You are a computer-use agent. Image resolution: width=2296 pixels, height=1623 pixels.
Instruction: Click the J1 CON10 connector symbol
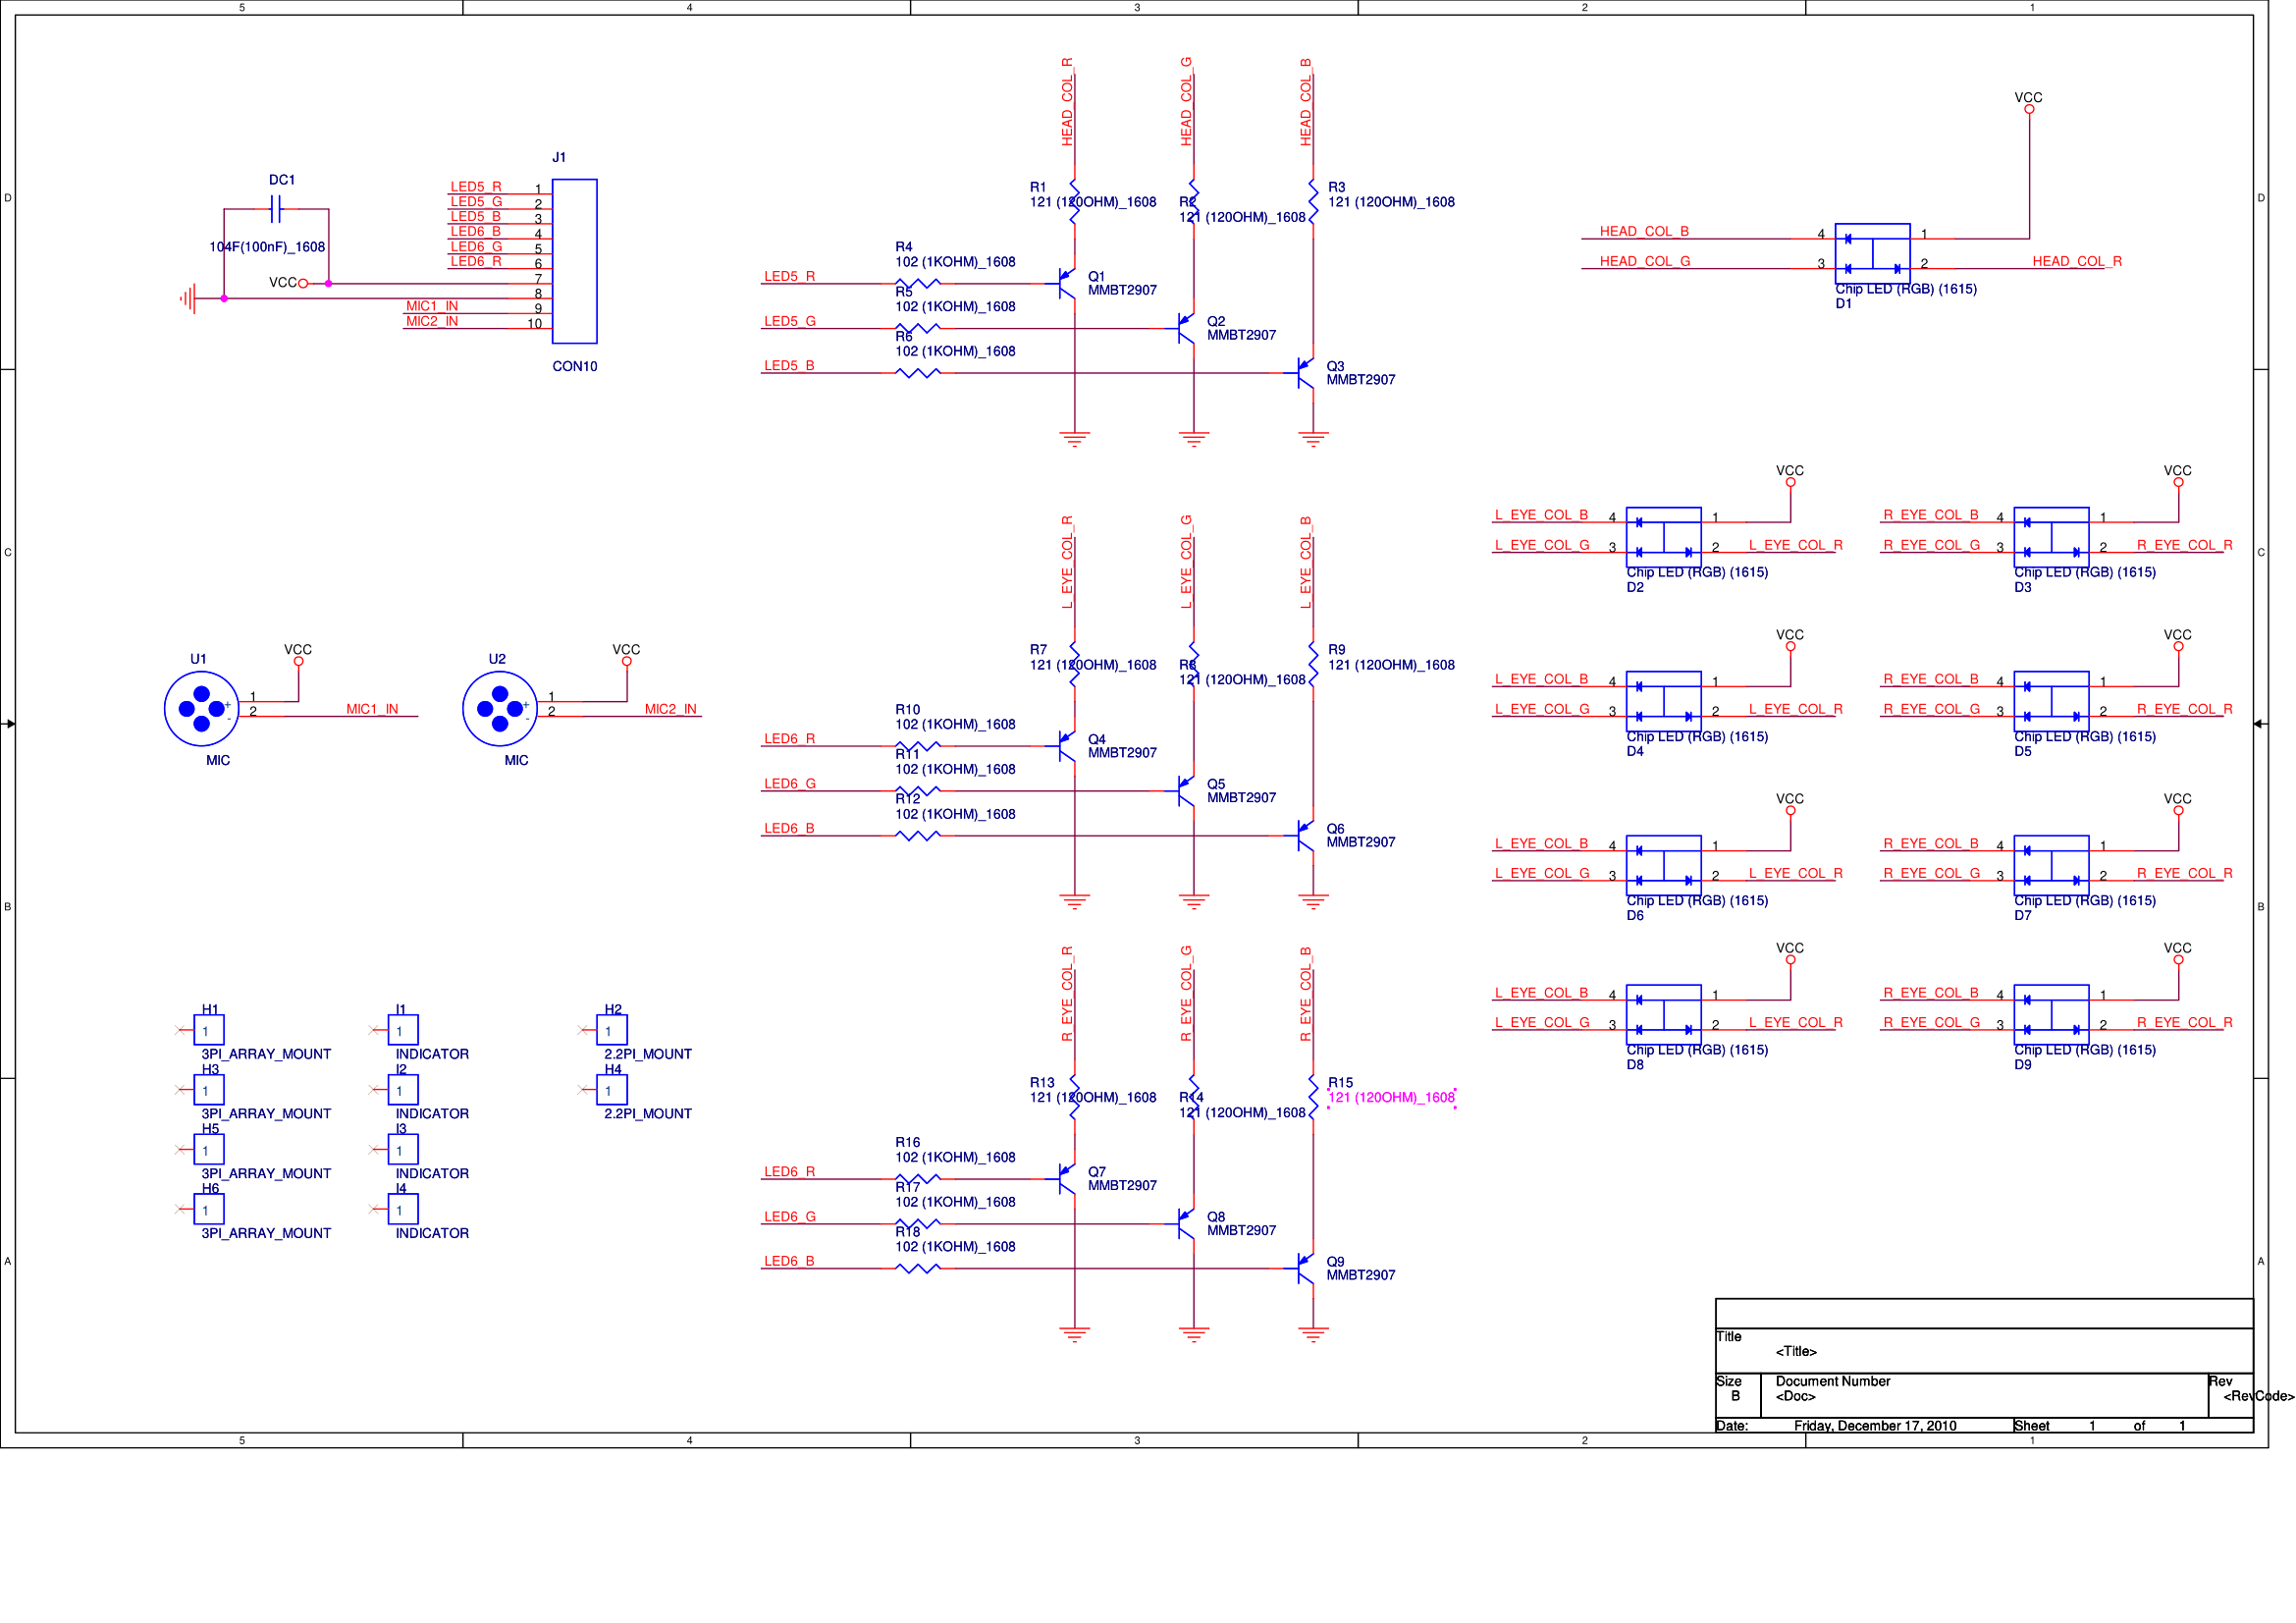click(574, 261)
